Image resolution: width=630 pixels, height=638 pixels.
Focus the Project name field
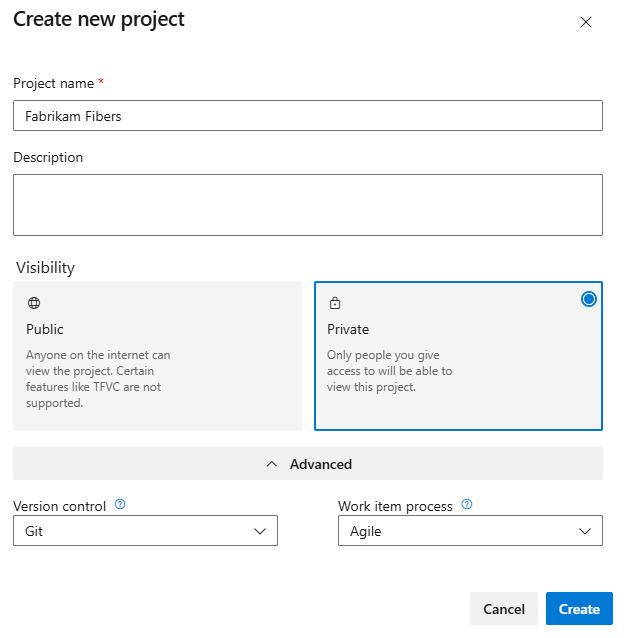point(308,116)
